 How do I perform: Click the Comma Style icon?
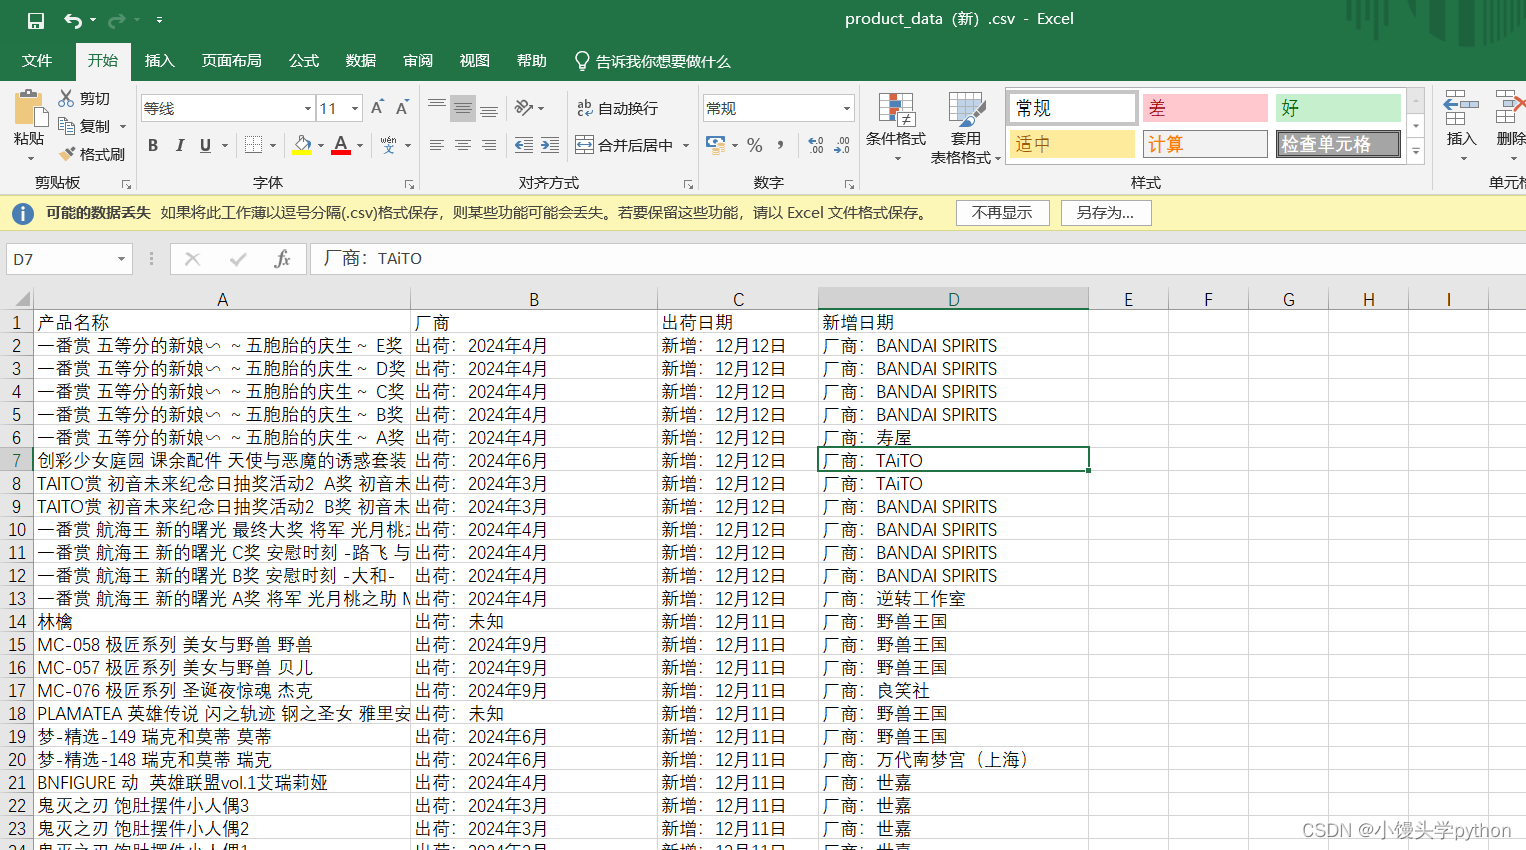[781, 145]
